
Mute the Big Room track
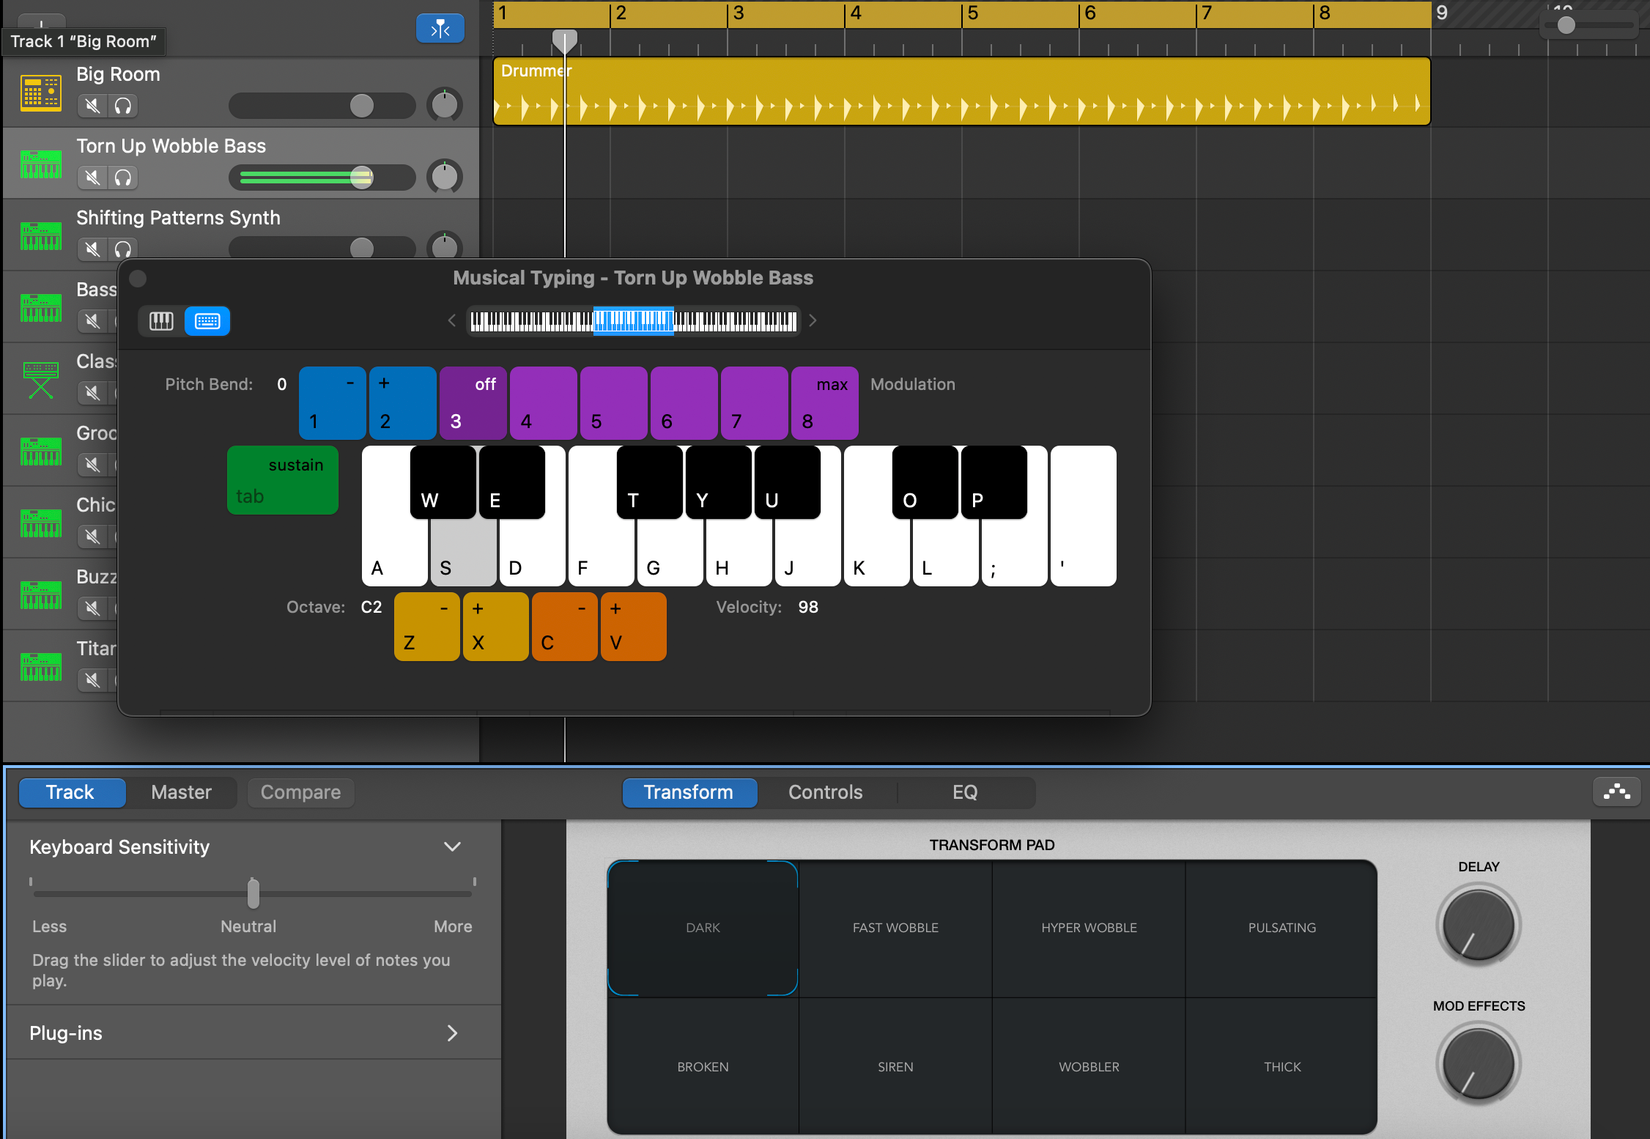[x=92, y=106]
